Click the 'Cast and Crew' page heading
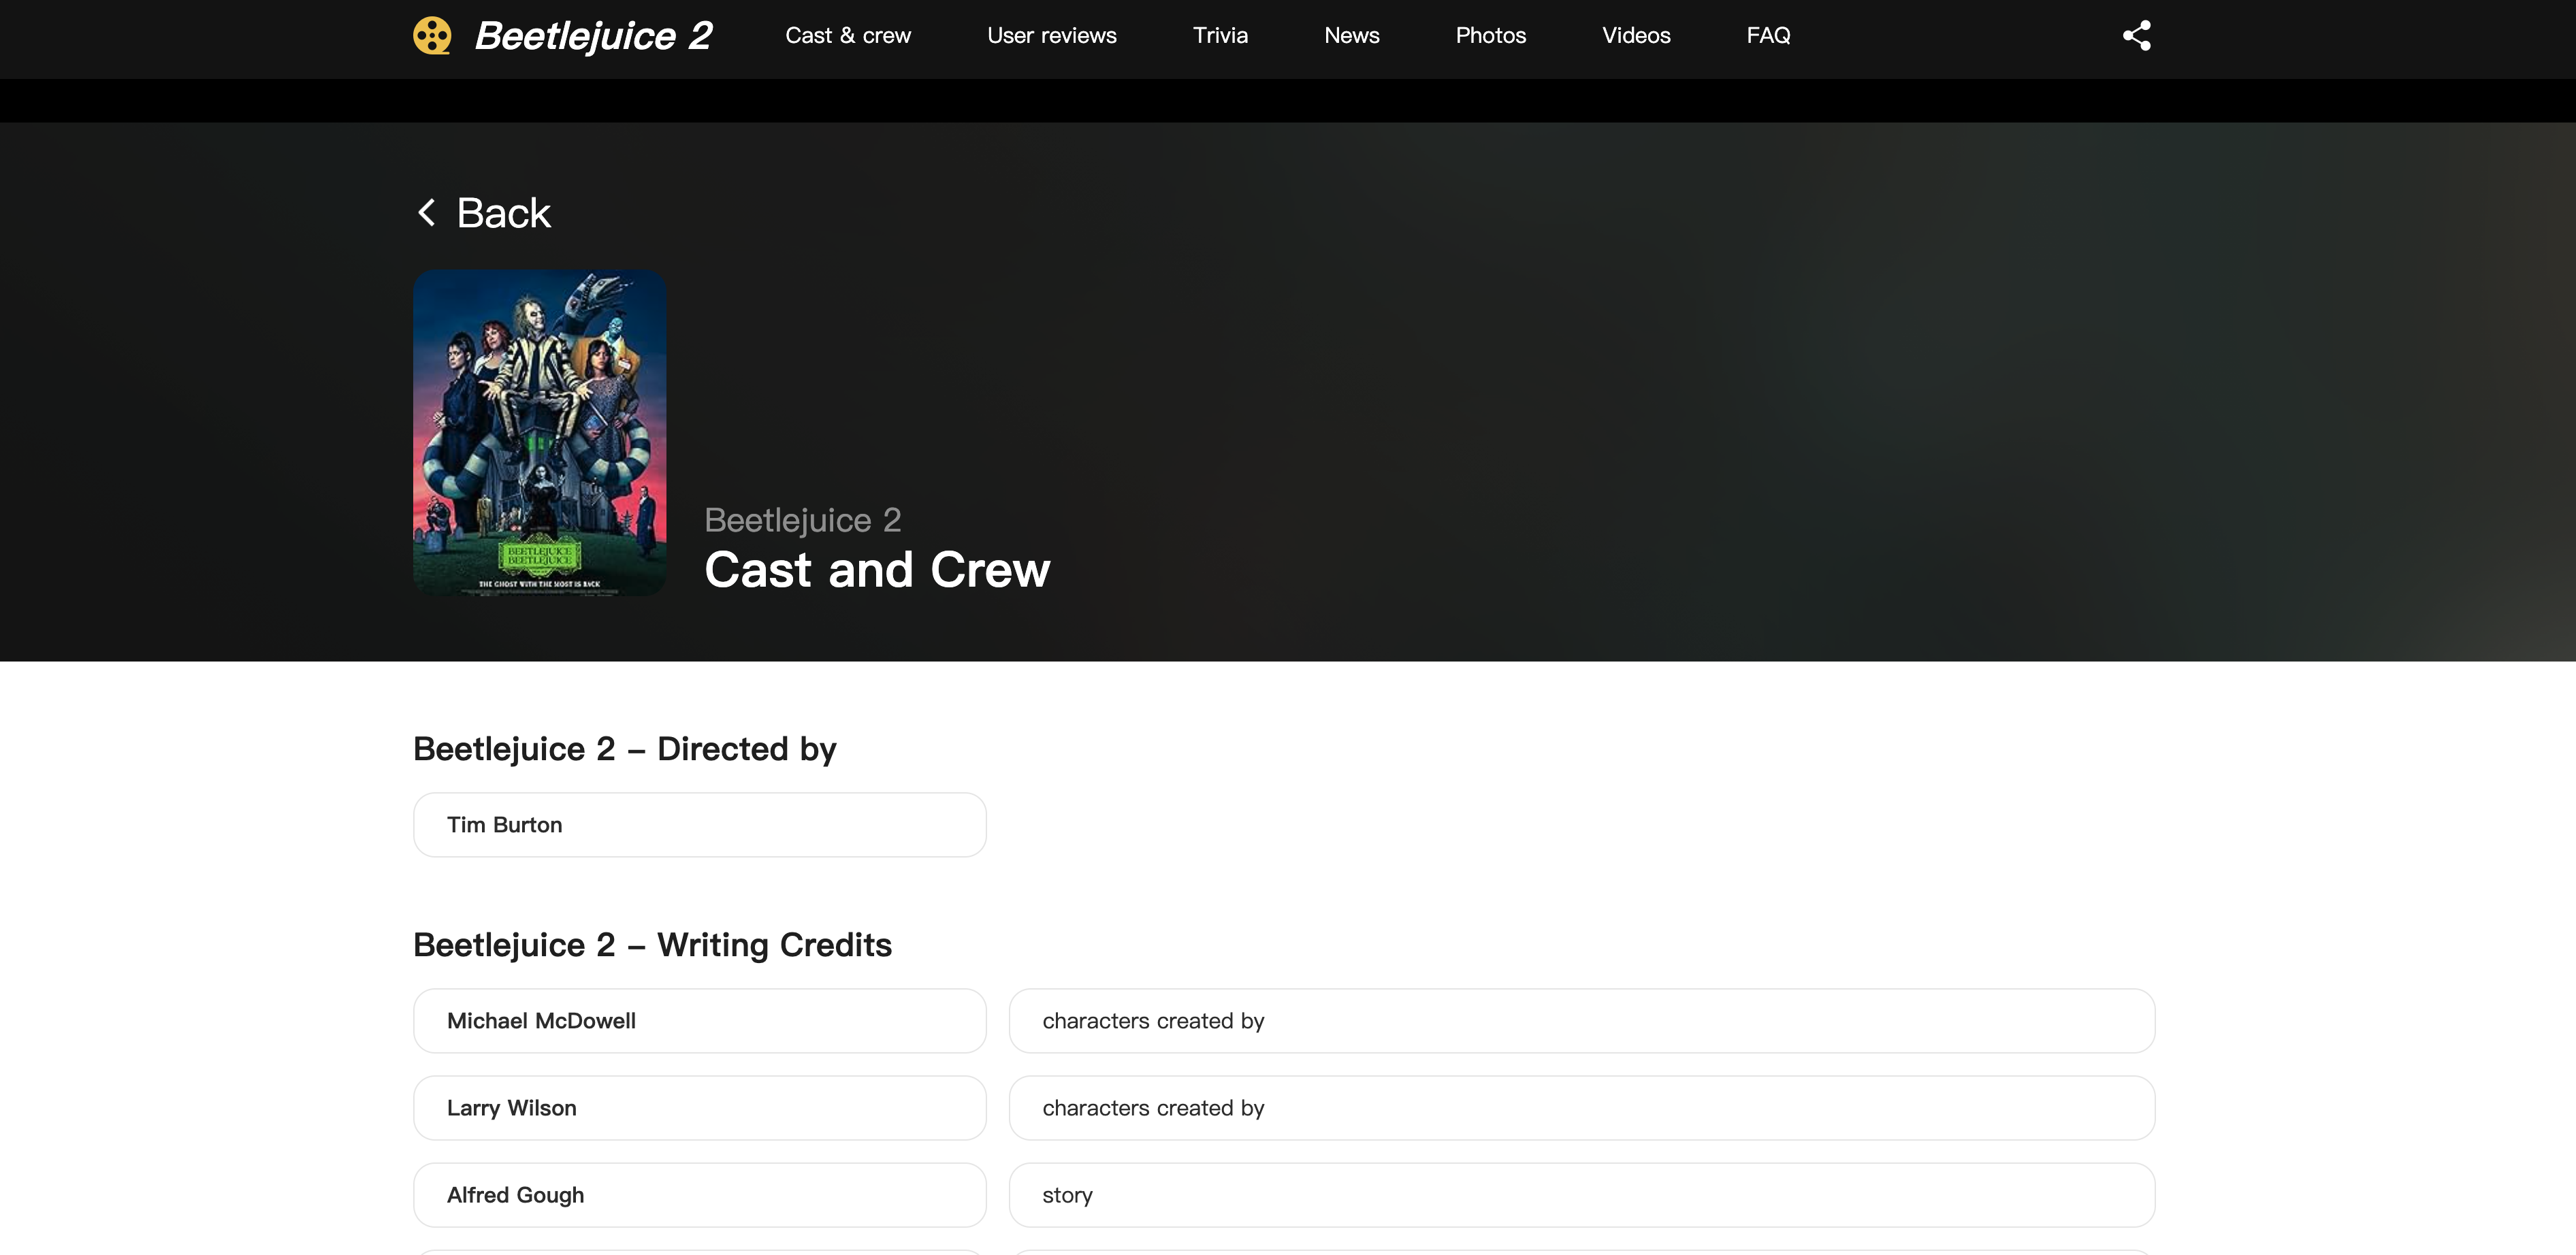 pyautogui.click(x=877, y=570)
